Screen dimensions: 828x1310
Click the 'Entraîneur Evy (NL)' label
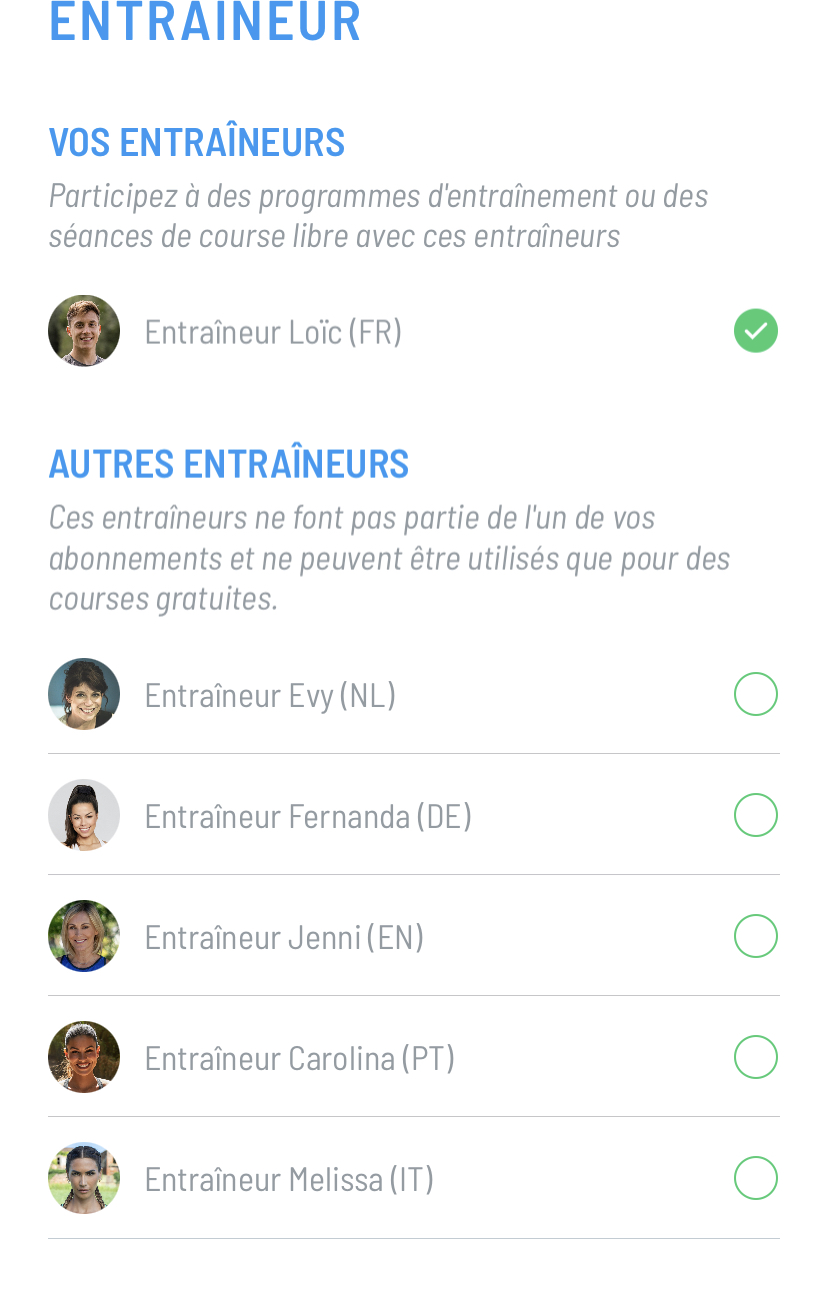tap(270, 695)
